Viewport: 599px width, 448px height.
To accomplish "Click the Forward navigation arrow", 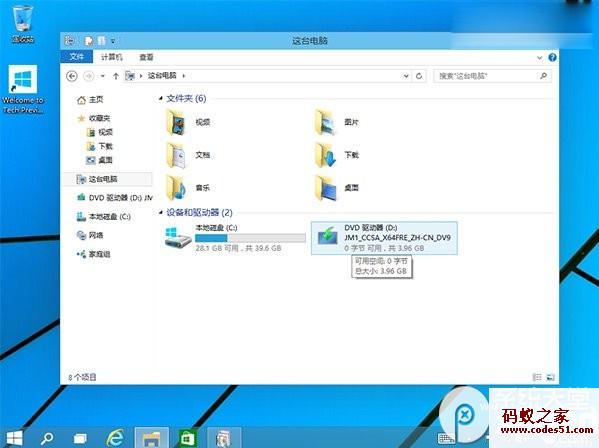I will click(89, 76).
